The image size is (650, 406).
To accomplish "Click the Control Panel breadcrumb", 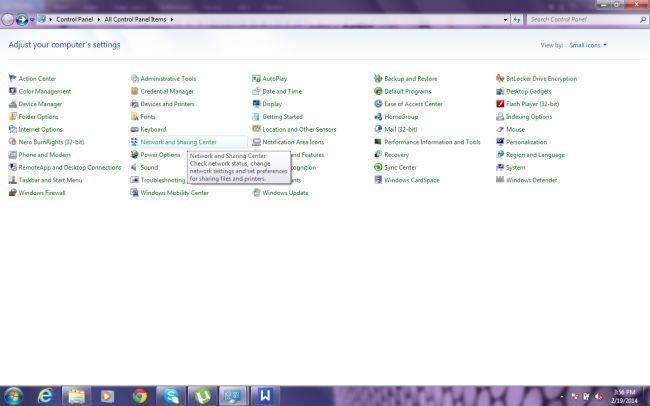I will pos(75,19).
